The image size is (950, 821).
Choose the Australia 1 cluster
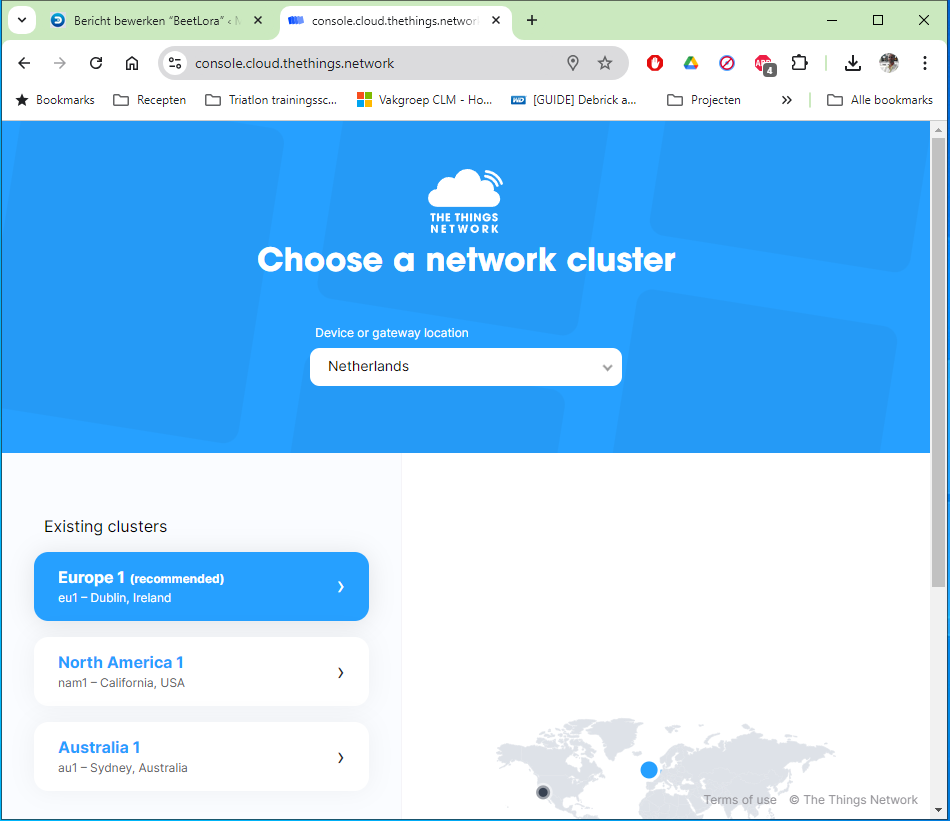[201, 757]
